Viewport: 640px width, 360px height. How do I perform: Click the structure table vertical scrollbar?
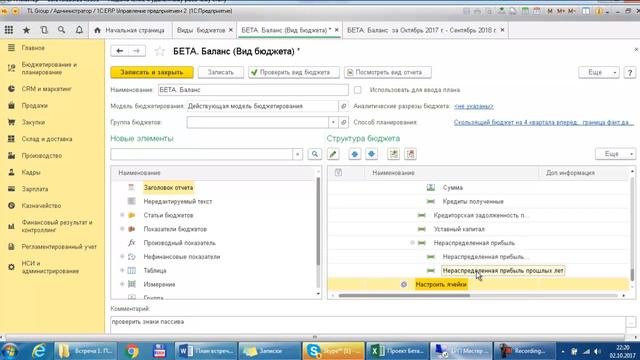[632, 275]
